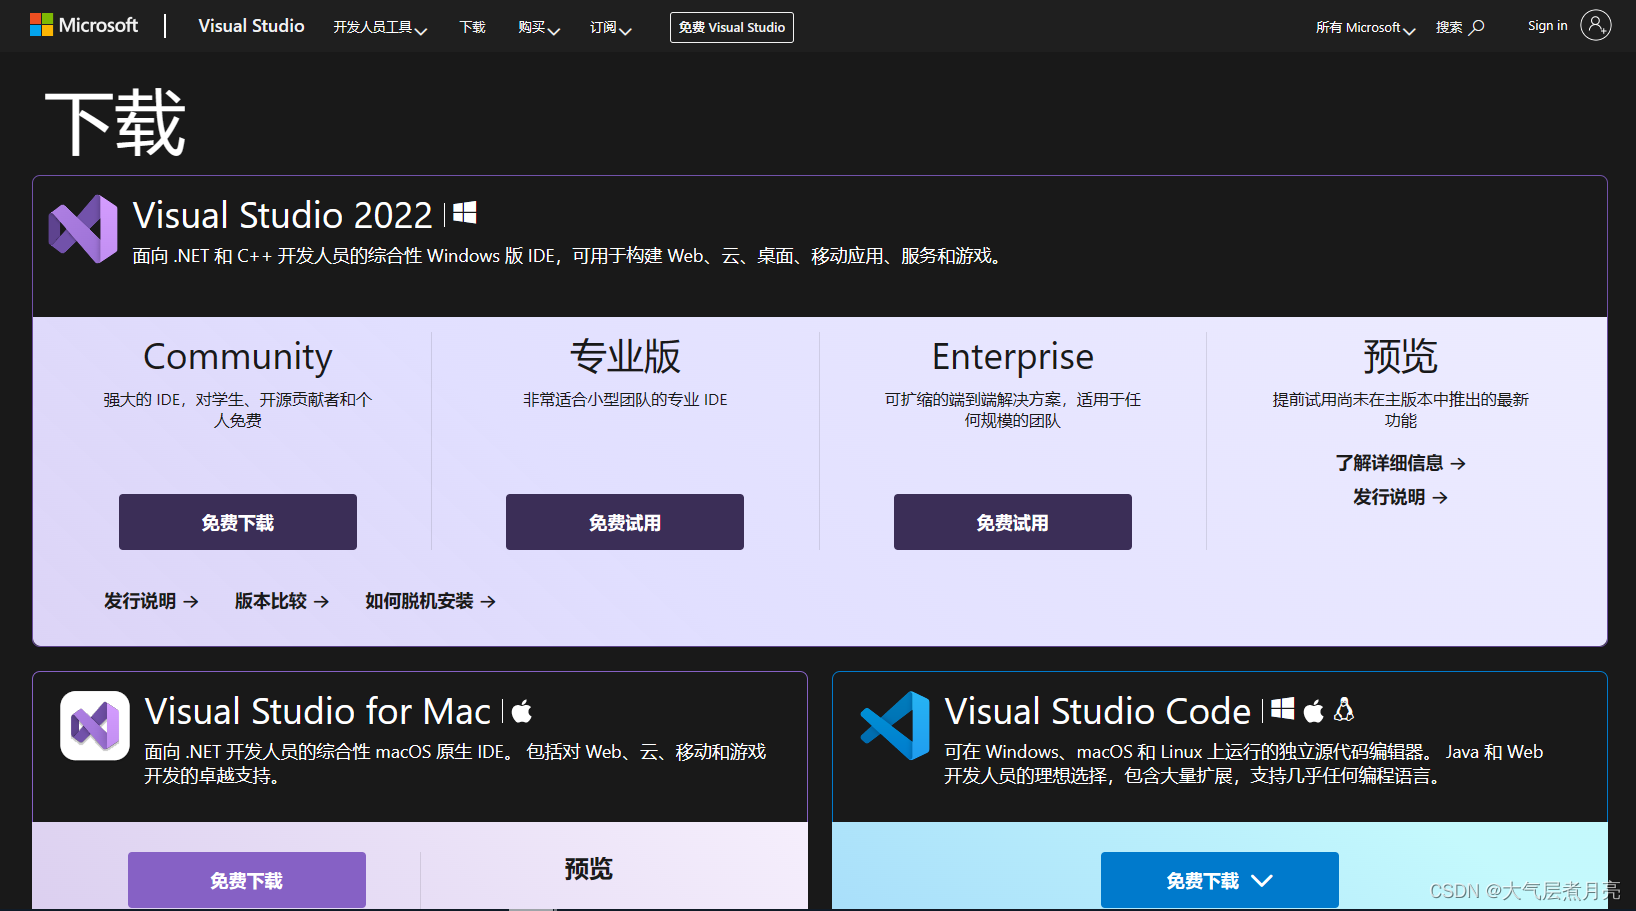1636x911 pixels.
Task: Open 发行说明 link below Community
Action: pos(151,601)
